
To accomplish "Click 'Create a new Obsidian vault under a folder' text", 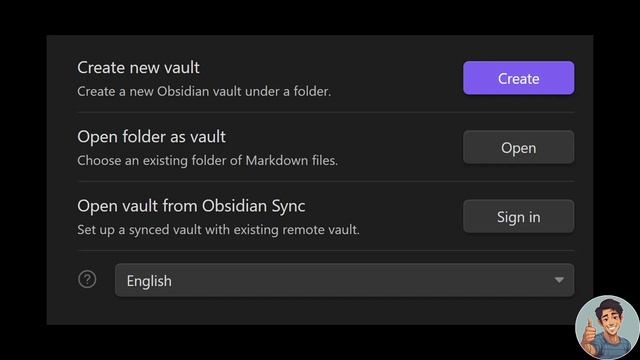I will [x=204, y=91].
